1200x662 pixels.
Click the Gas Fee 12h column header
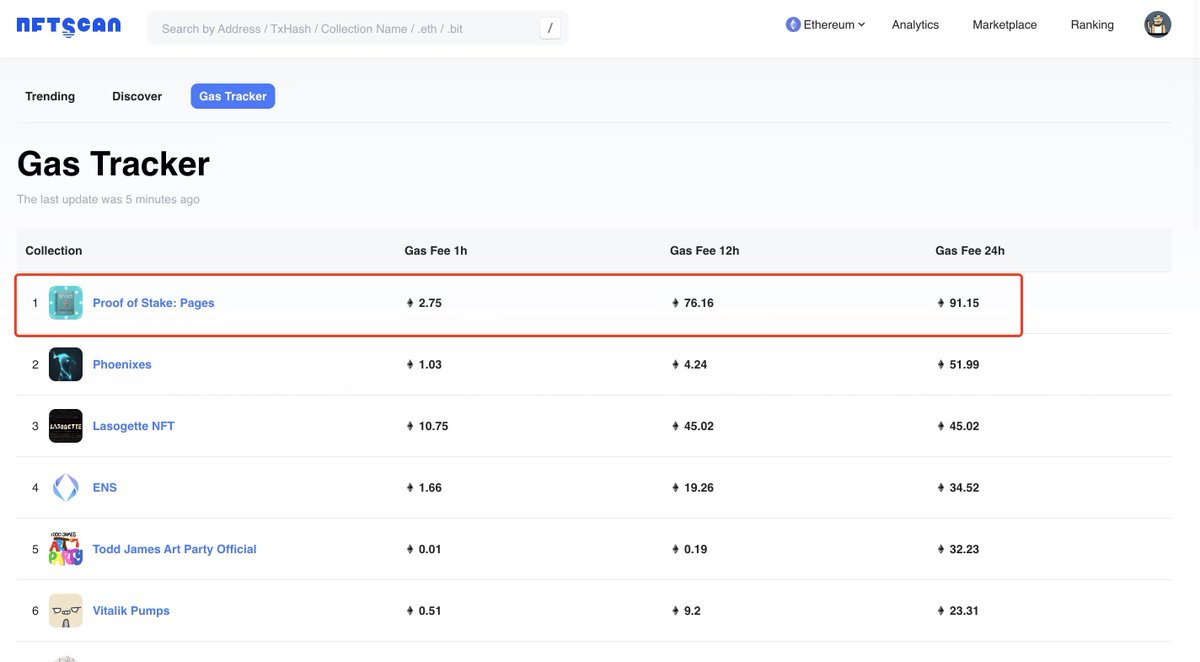click(704, 251)
